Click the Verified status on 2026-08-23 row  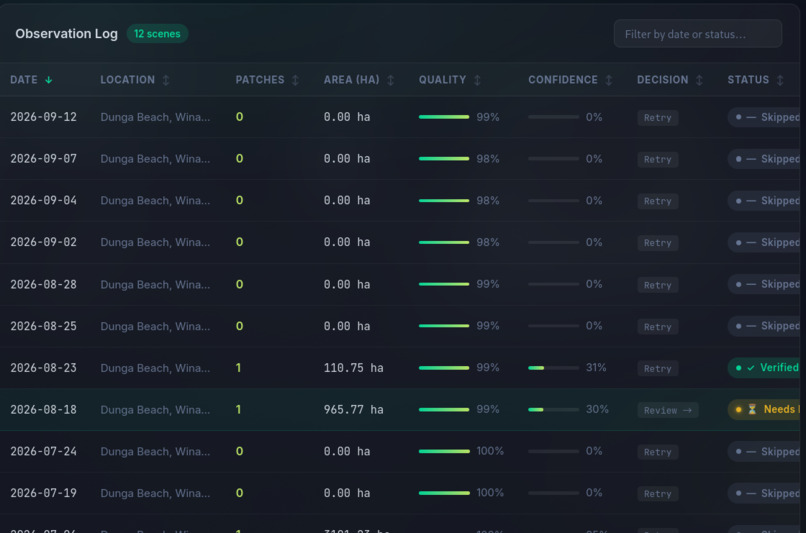[x=764, y=367]
